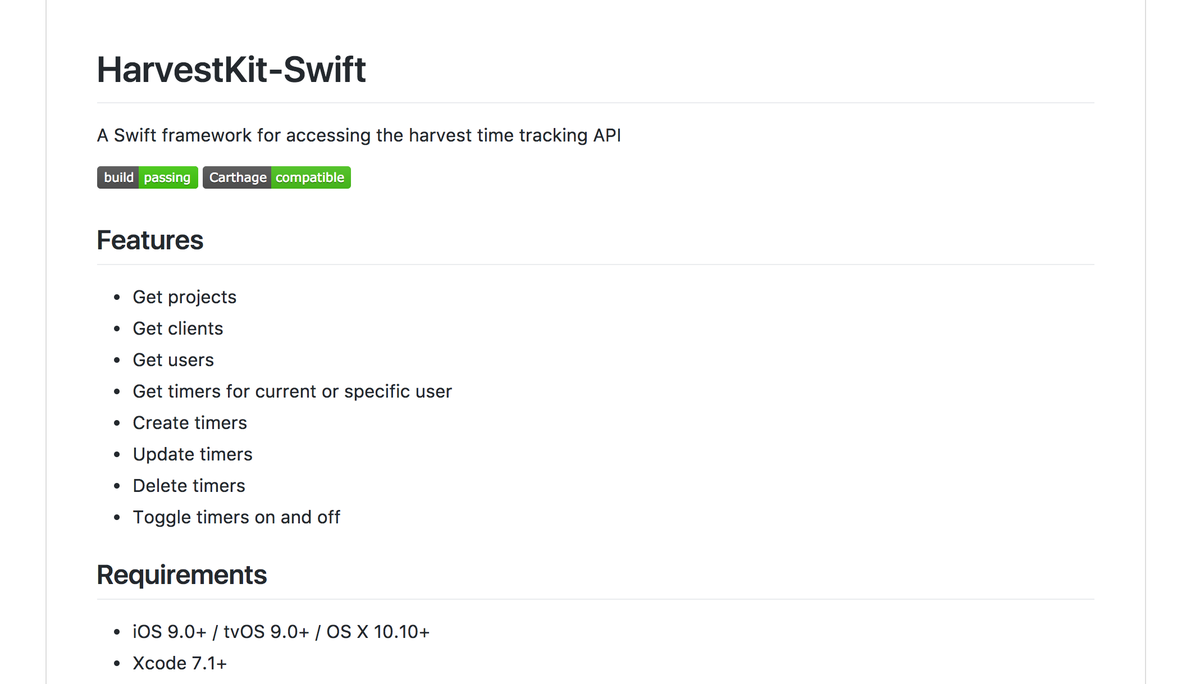
Task: Click the Requirements section heading
Action: [182, 575]
